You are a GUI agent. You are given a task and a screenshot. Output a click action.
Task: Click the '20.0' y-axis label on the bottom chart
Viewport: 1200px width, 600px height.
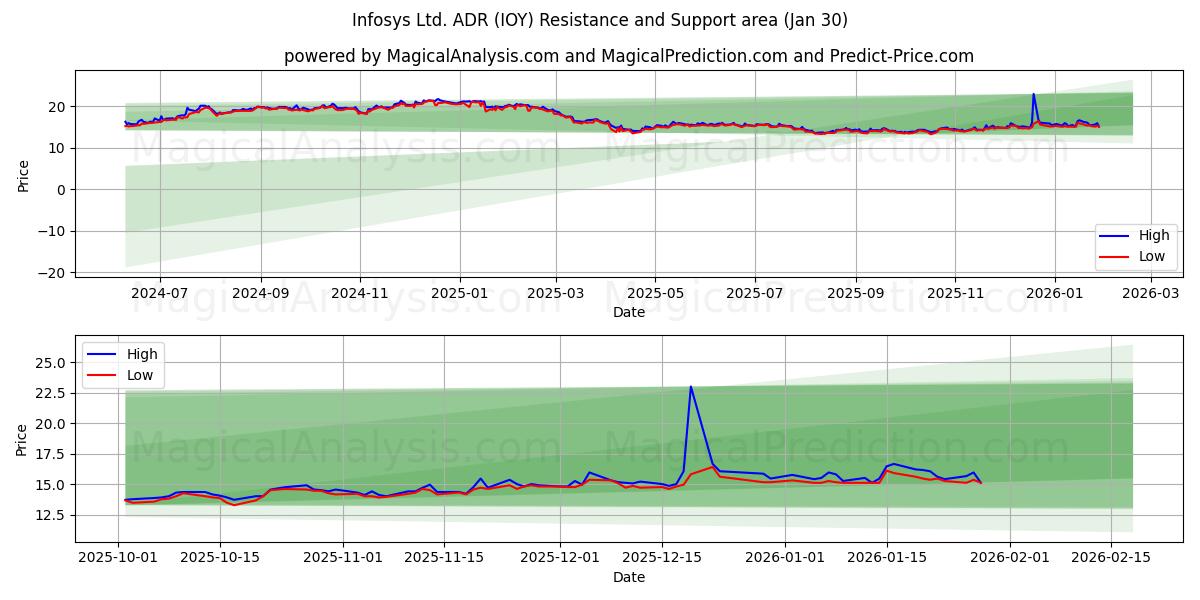[x=53, y=424]
